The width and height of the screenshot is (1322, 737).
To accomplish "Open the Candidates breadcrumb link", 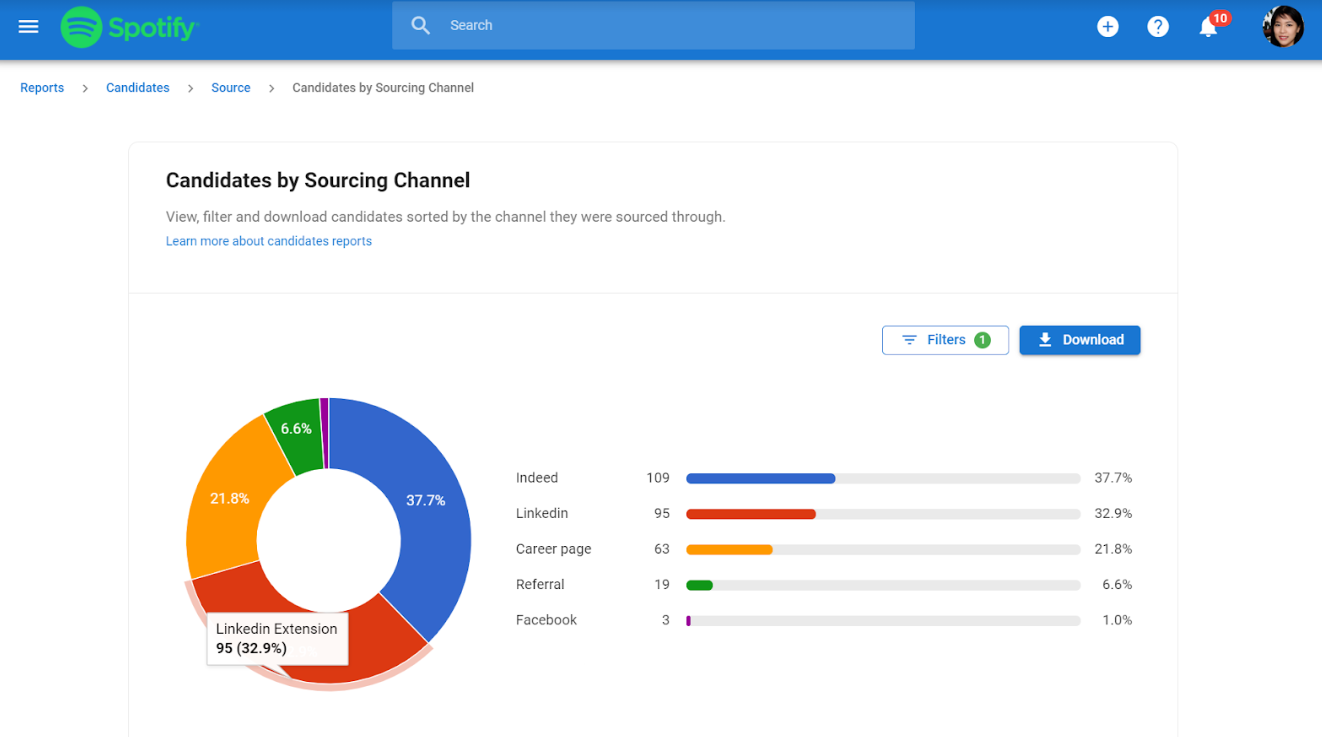I will (137, 88).
